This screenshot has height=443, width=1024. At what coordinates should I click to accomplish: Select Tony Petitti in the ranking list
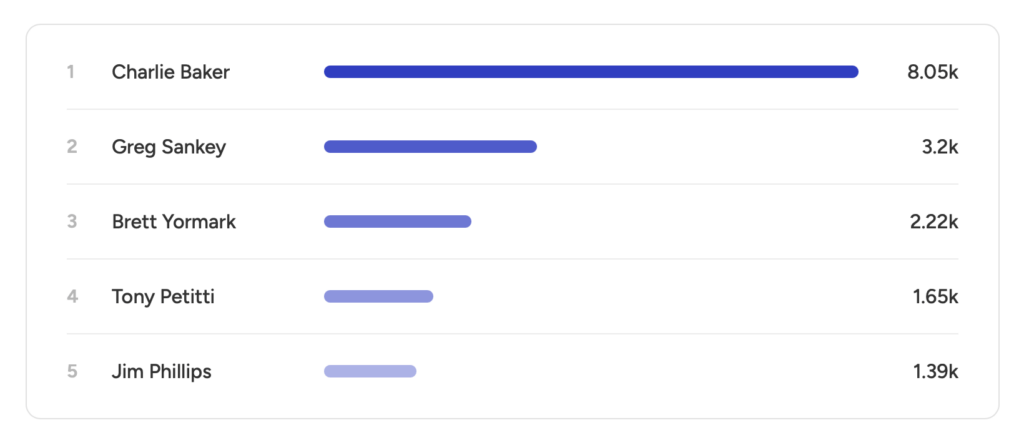click(163, 297)
